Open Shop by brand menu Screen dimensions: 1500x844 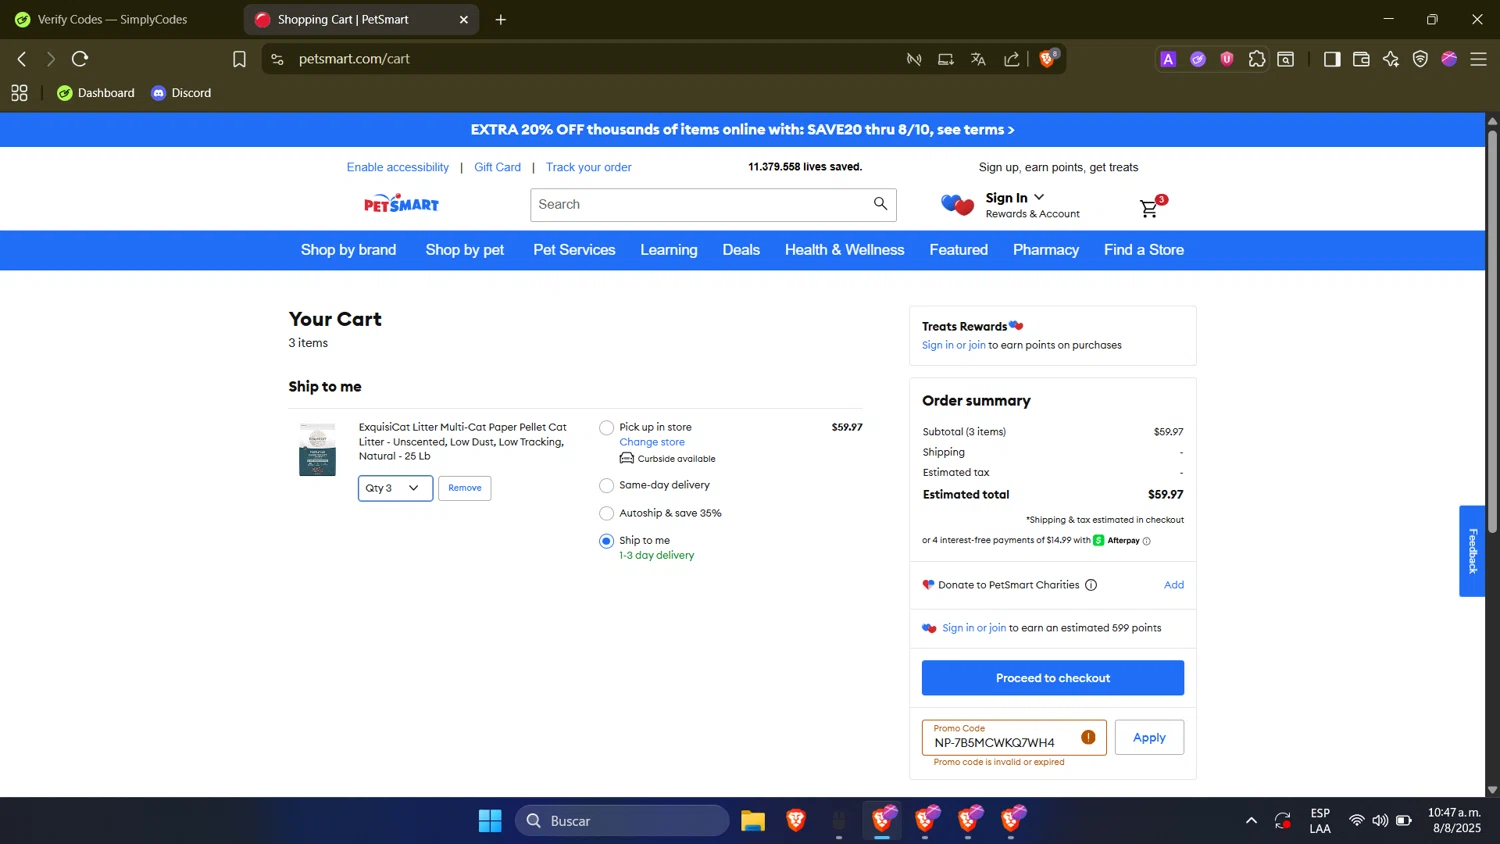pyautogui.click(x=348, y=250)
